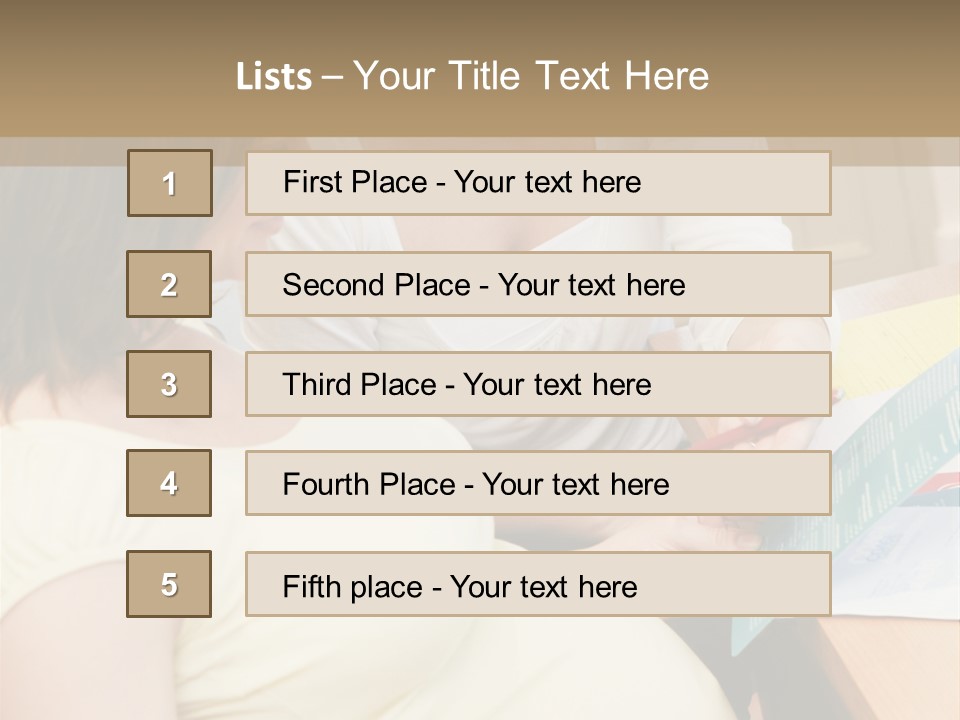Select the number 4 box
This screenshot has height=720, width=960.
point(169,483)
